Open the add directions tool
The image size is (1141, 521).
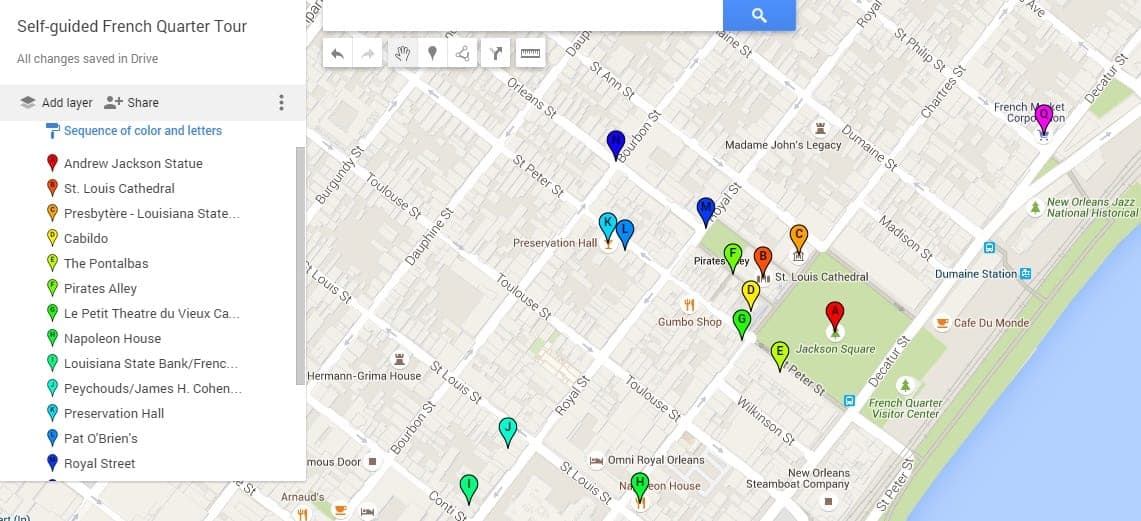click(496, 53)
